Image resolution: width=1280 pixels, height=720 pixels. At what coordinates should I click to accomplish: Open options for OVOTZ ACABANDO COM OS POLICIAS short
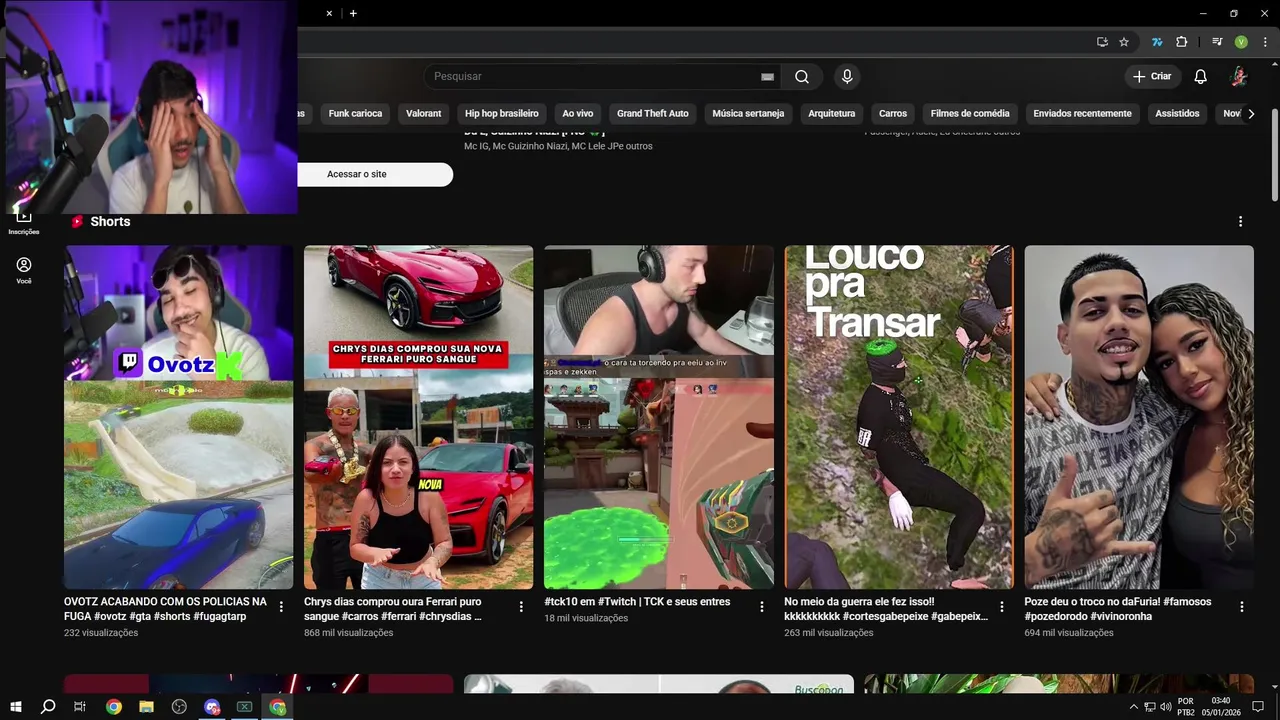coord(281,607)
